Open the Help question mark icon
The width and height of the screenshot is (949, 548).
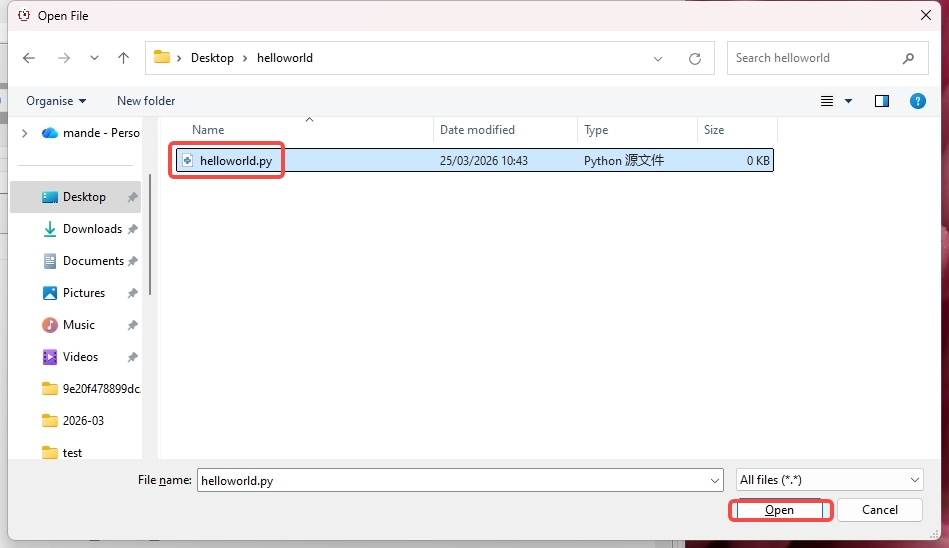[917, 101]
